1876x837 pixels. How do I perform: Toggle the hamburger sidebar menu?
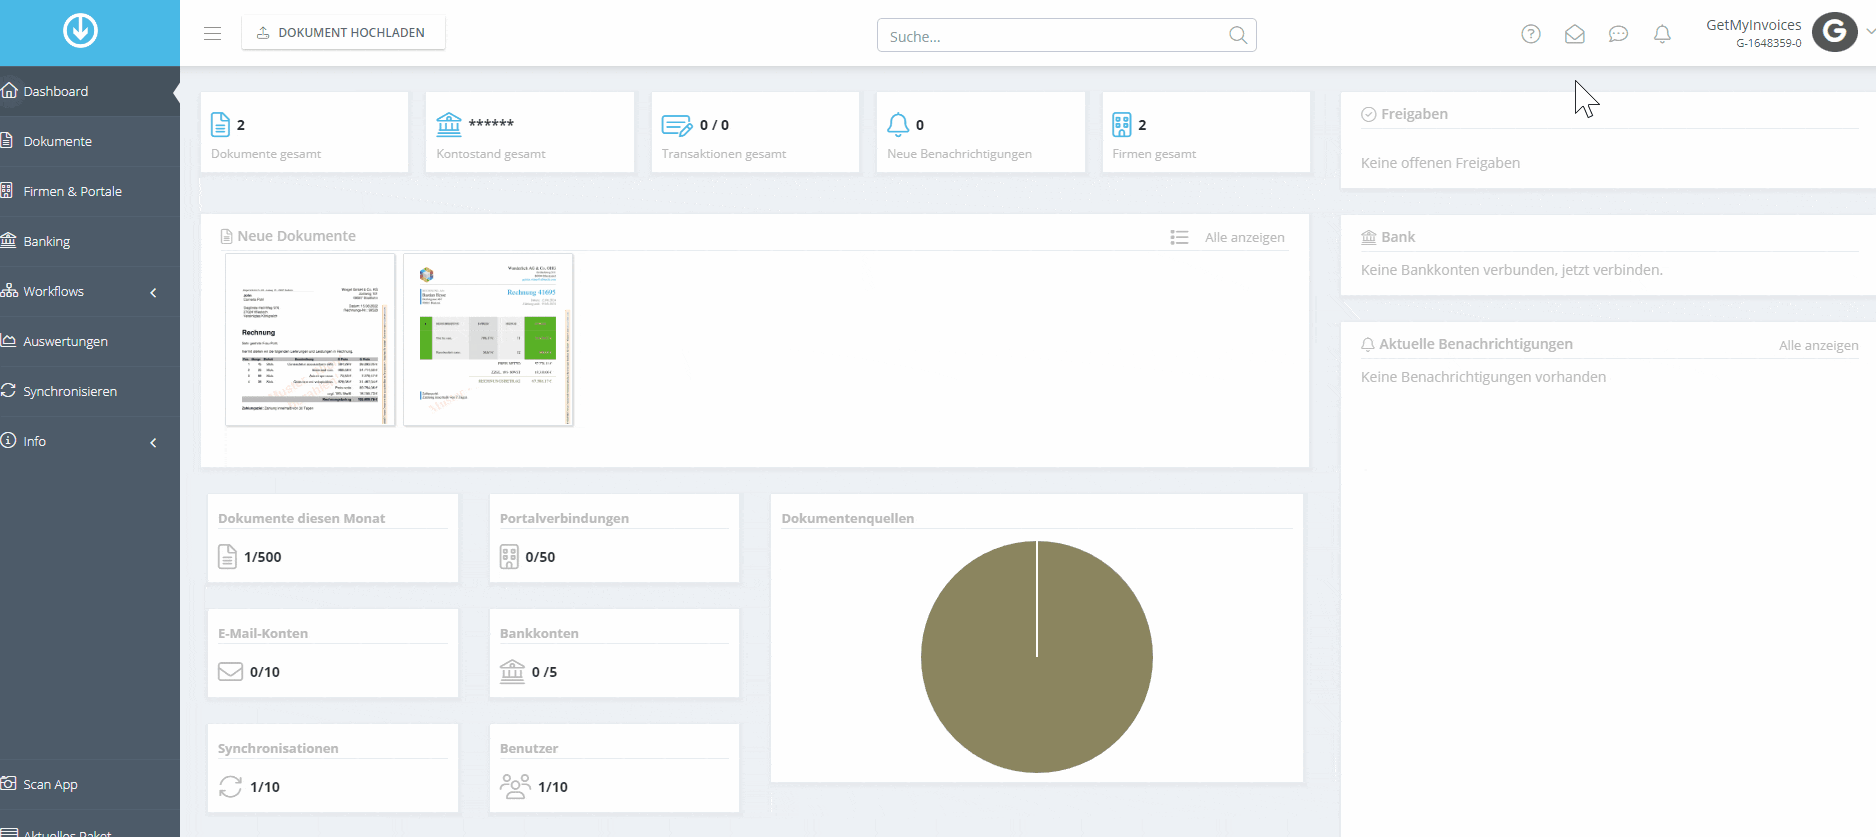tap(212, 33)
